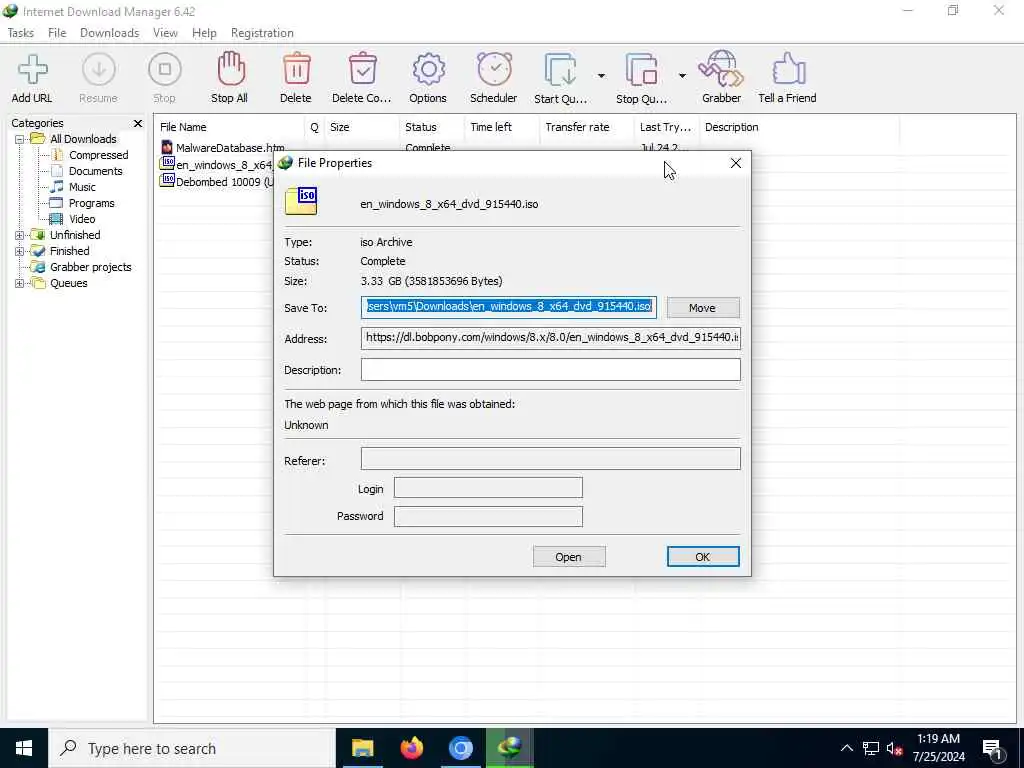
Task: Open the Tasks menu
Action: (20, 33)
